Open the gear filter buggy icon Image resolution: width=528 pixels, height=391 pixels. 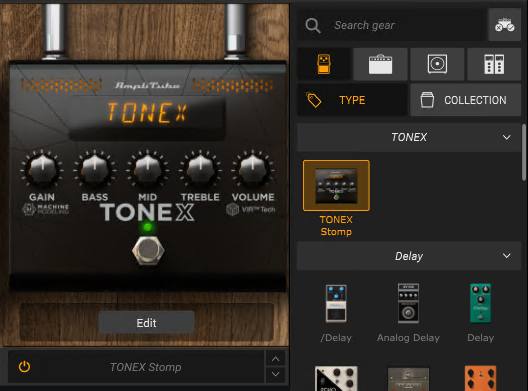coord(504,25)
